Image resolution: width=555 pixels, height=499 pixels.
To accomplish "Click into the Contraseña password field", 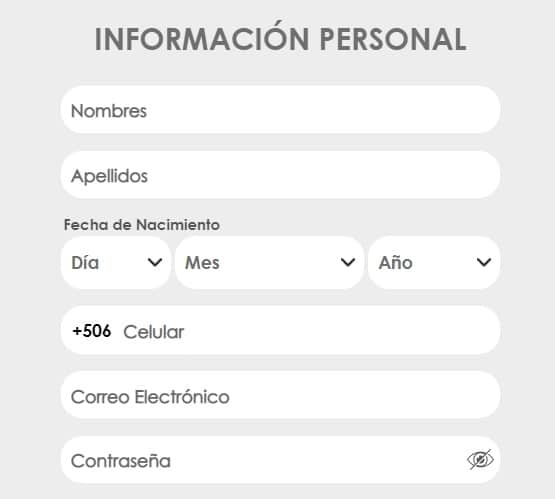I will (281, 460).
